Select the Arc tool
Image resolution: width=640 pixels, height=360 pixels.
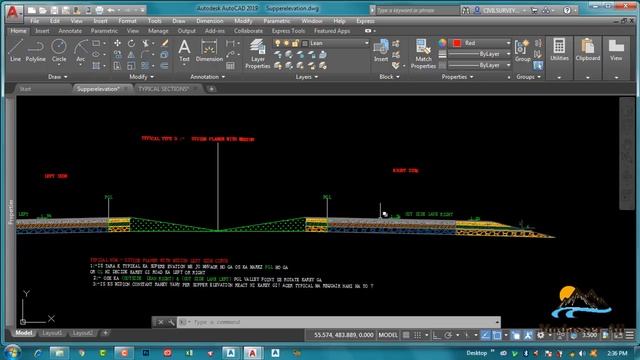(81, 51)
